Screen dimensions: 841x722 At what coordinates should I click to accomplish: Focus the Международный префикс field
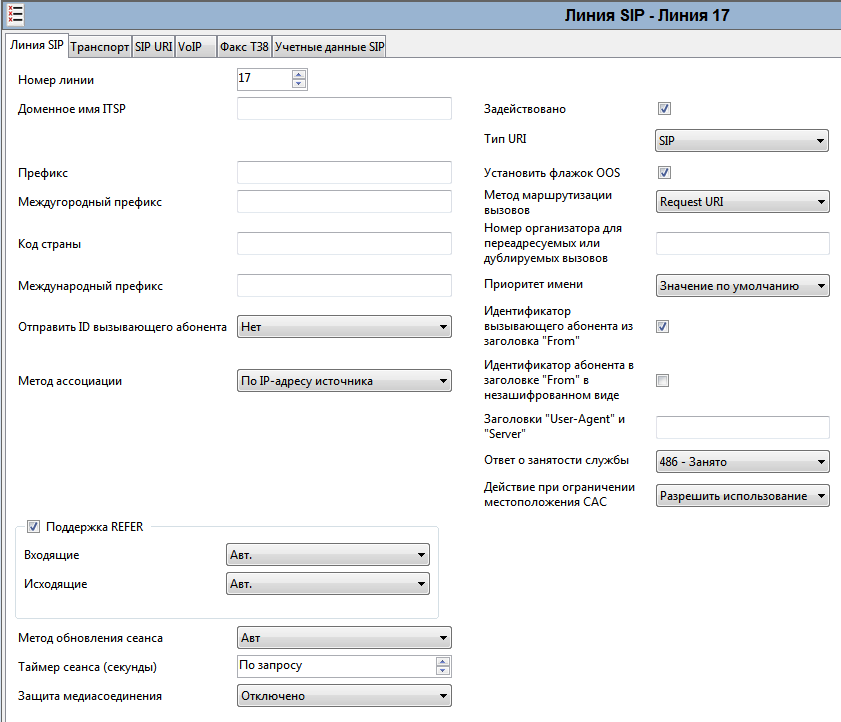click(x=344, y=285)
